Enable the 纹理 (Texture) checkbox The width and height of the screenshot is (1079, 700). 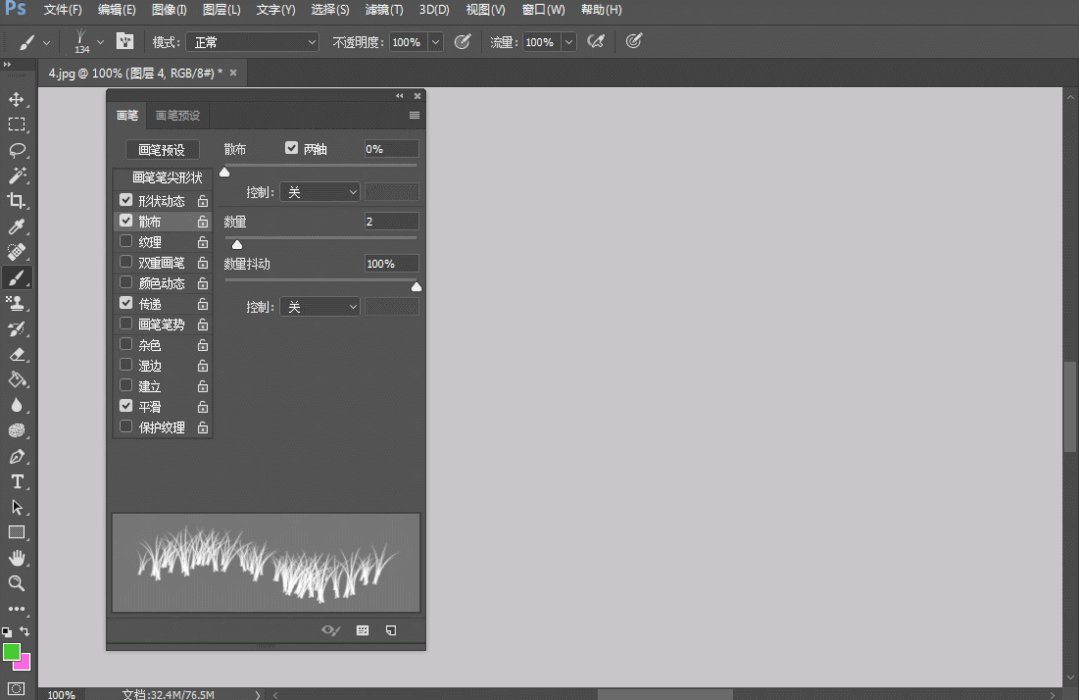click(x=126, y=241)
